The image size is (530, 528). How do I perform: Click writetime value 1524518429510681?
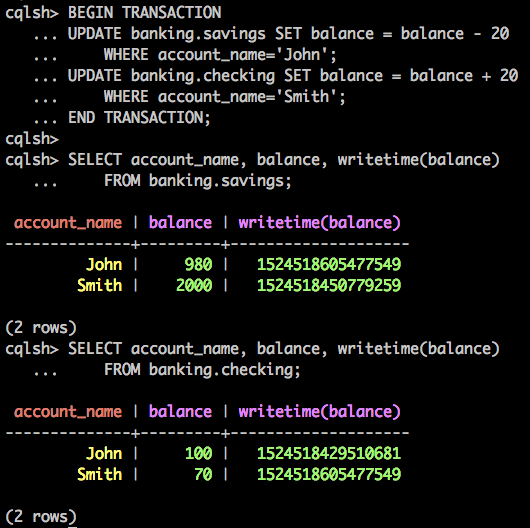[329, 453]
